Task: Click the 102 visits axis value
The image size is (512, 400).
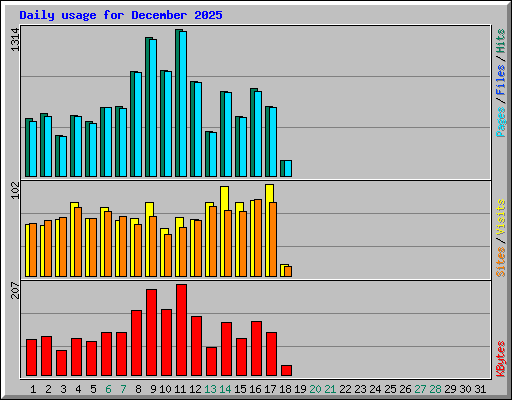Action: pos(15,190)
